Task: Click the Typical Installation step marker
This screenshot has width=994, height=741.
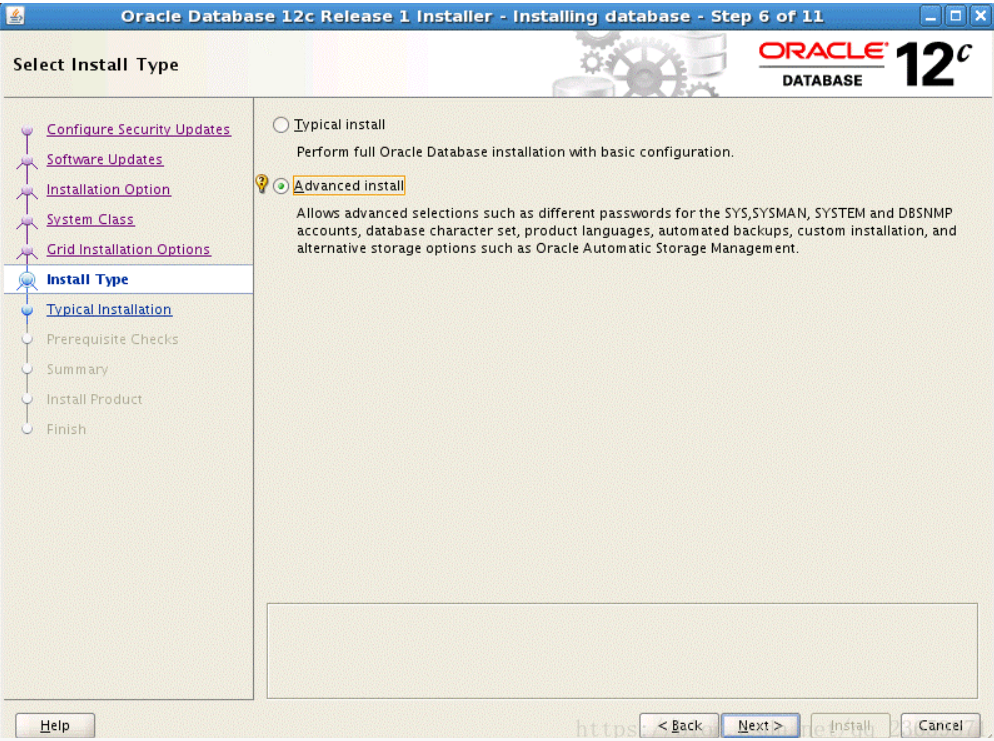Action: click(x=27, y=311)
